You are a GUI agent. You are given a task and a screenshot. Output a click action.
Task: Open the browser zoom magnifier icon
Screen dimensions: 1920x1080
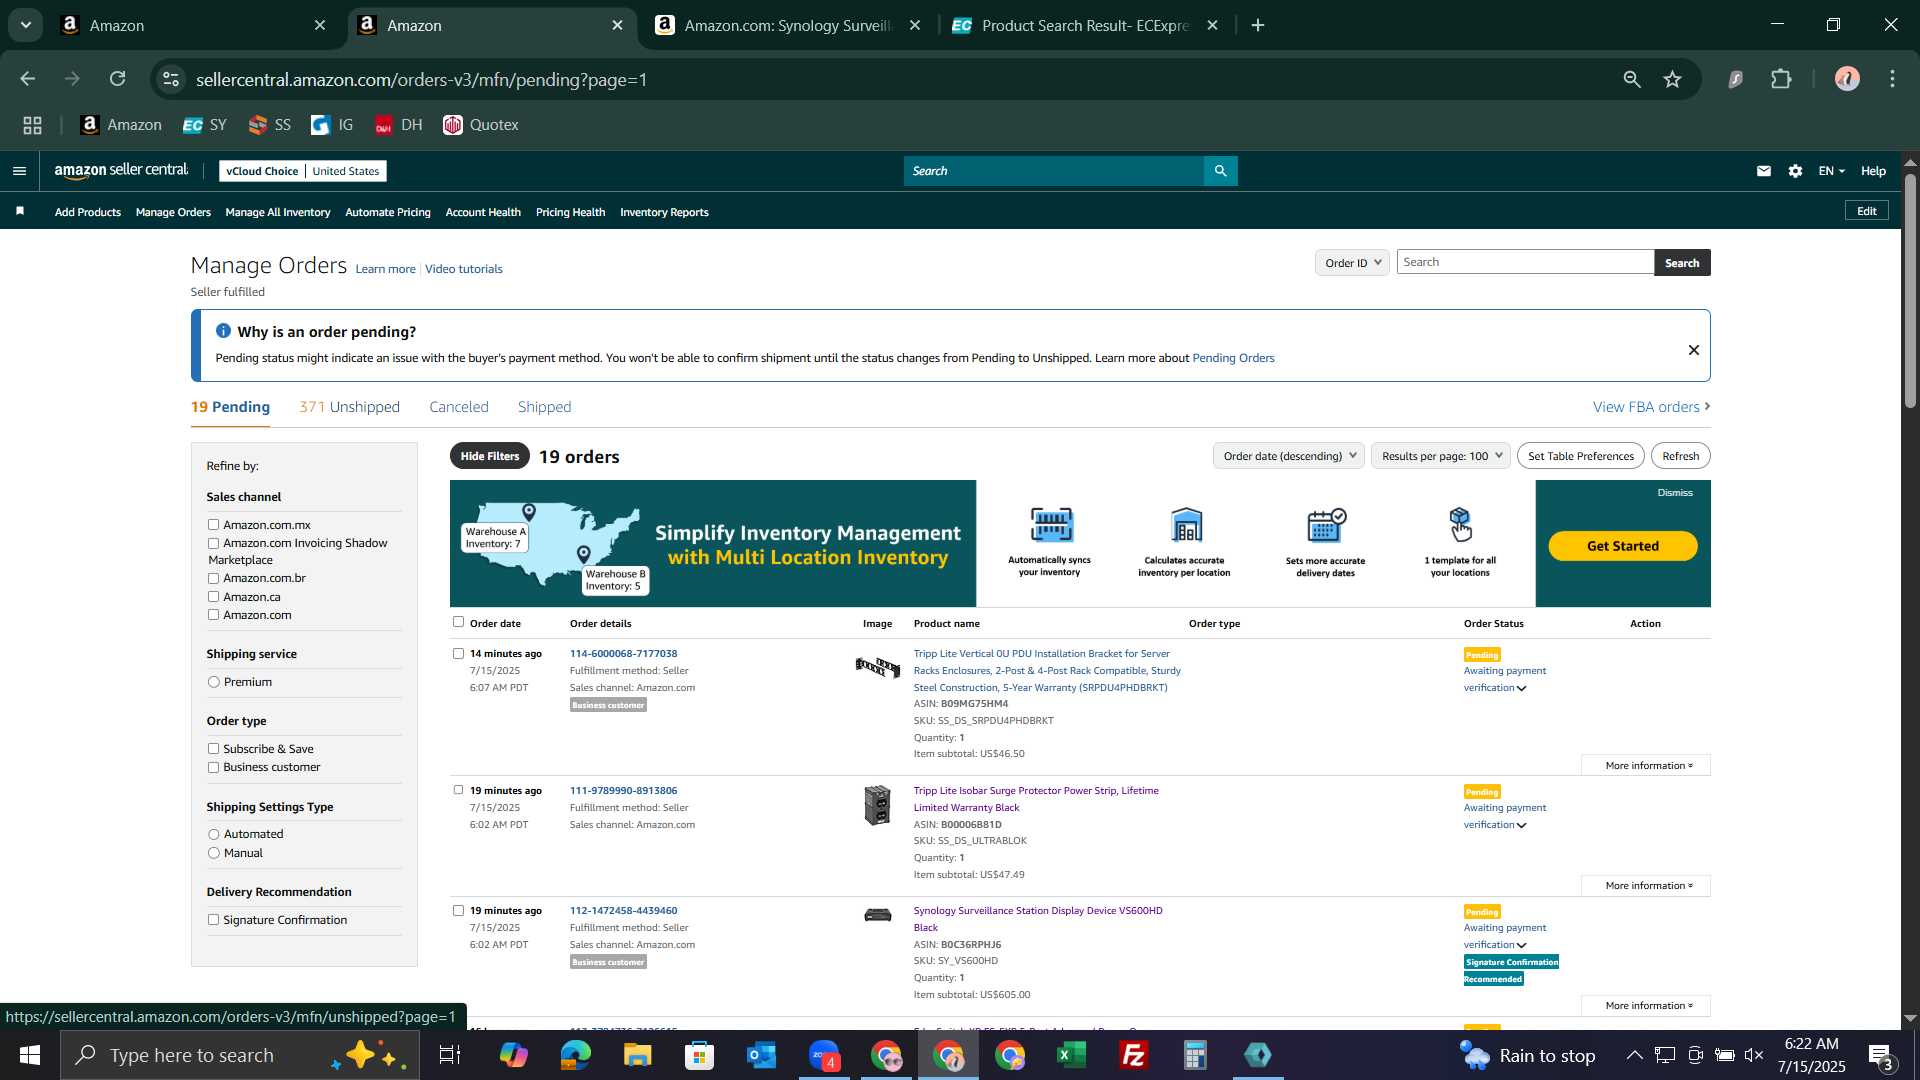(1632, 79)
